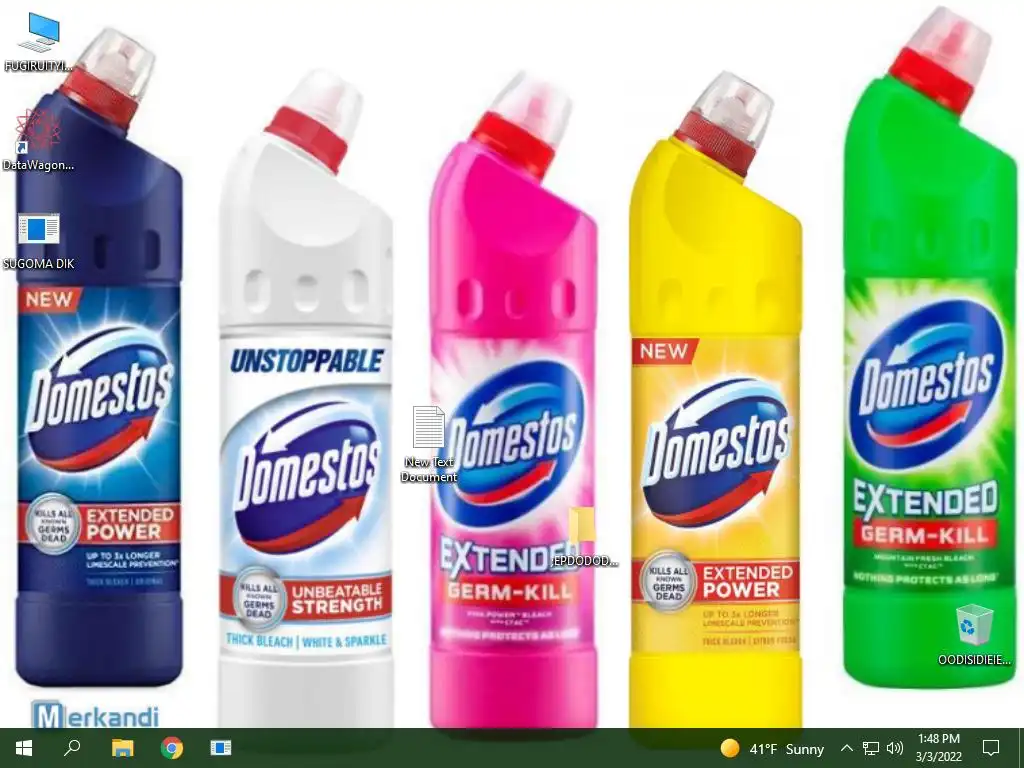
Task: Switch to the running app next to Chrome
Action: 221,748
